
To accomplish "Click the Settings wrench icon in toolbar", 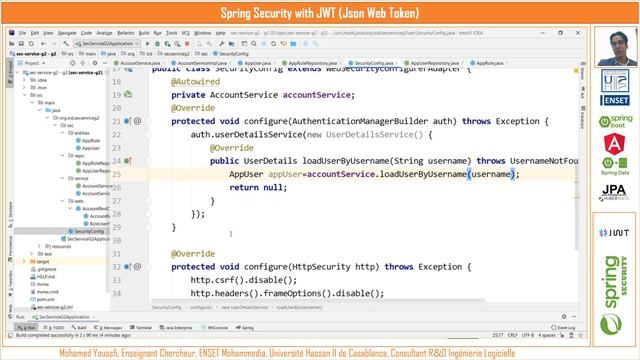I will point(222,43).
